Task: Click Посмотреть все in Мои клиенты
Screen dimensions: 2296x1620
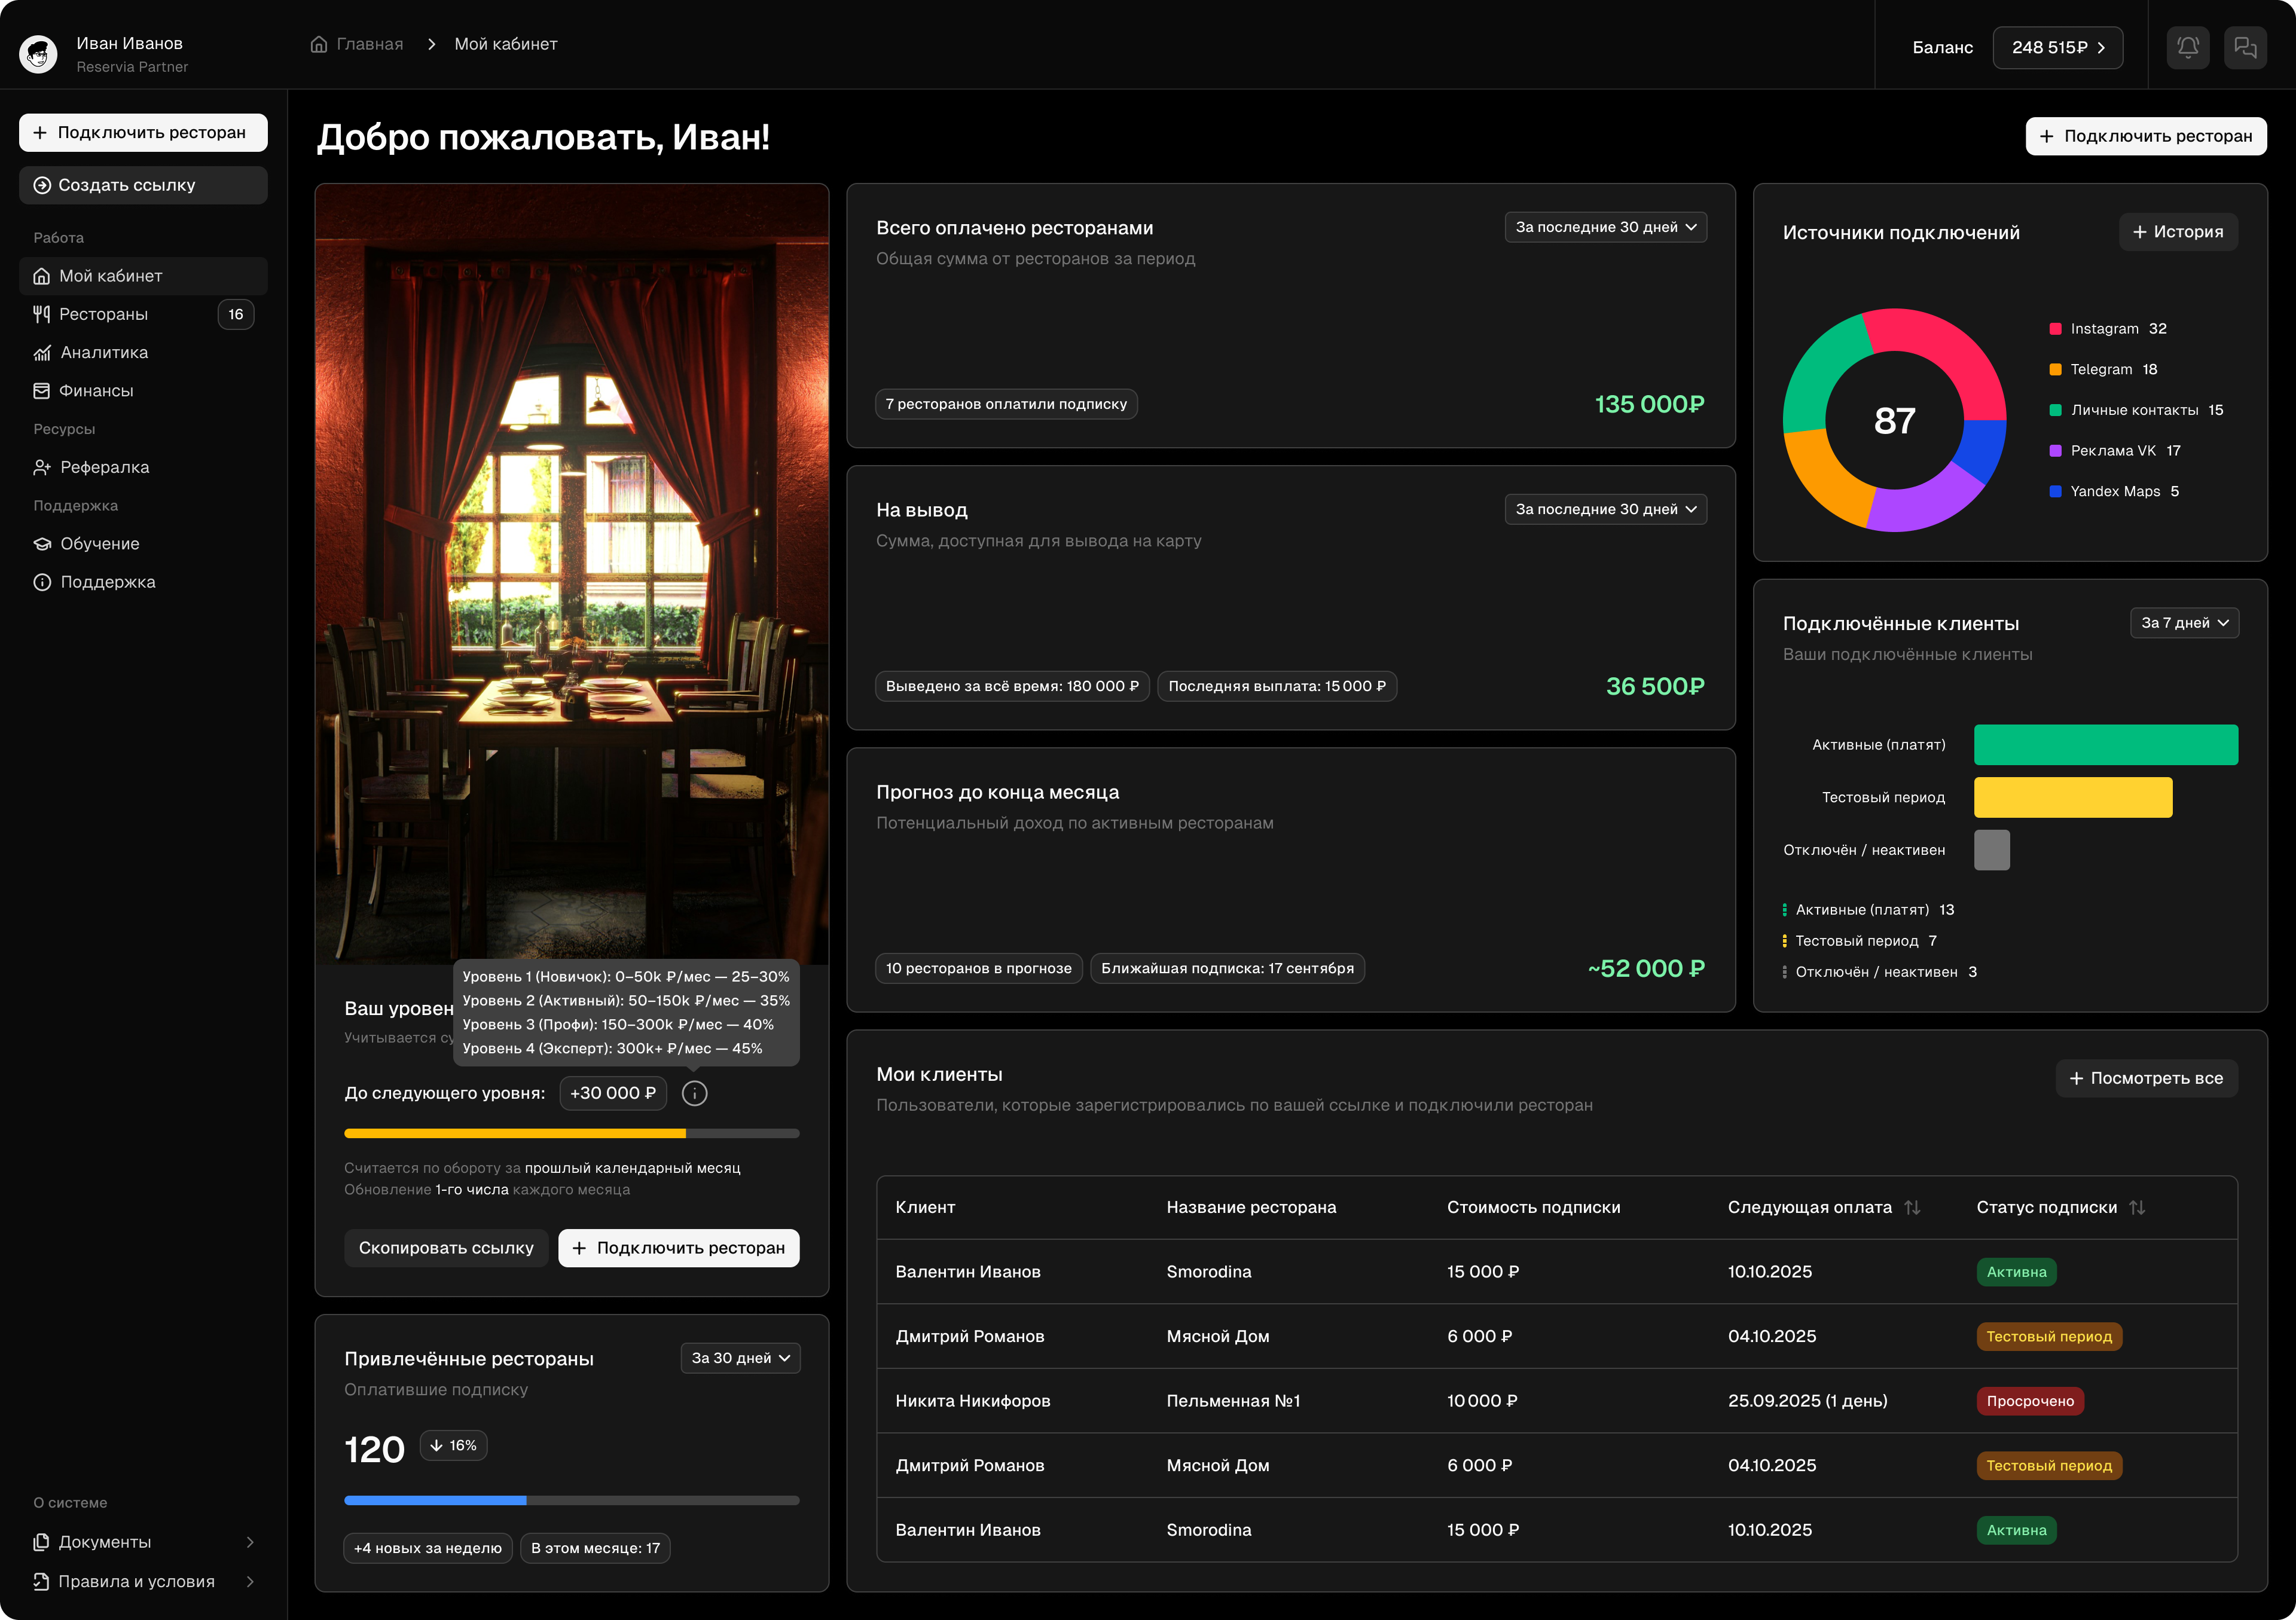Action: pos(2146,1078)
